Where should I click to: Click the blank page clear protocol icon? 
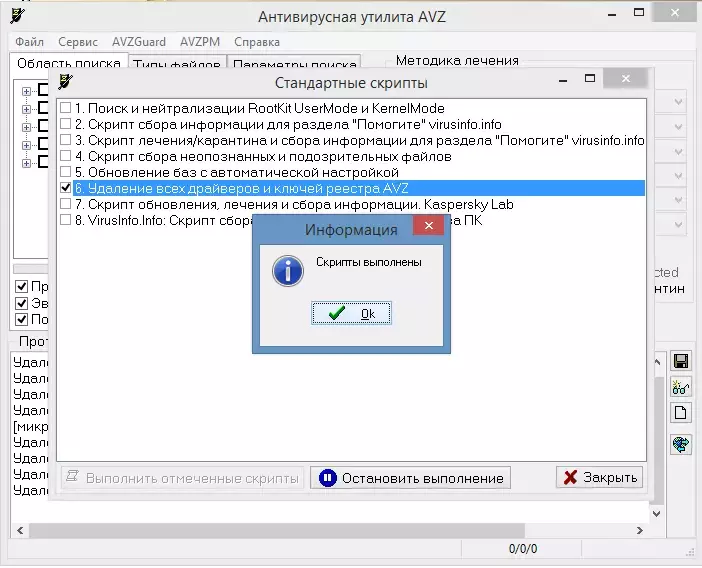click(x=681, y=412)
